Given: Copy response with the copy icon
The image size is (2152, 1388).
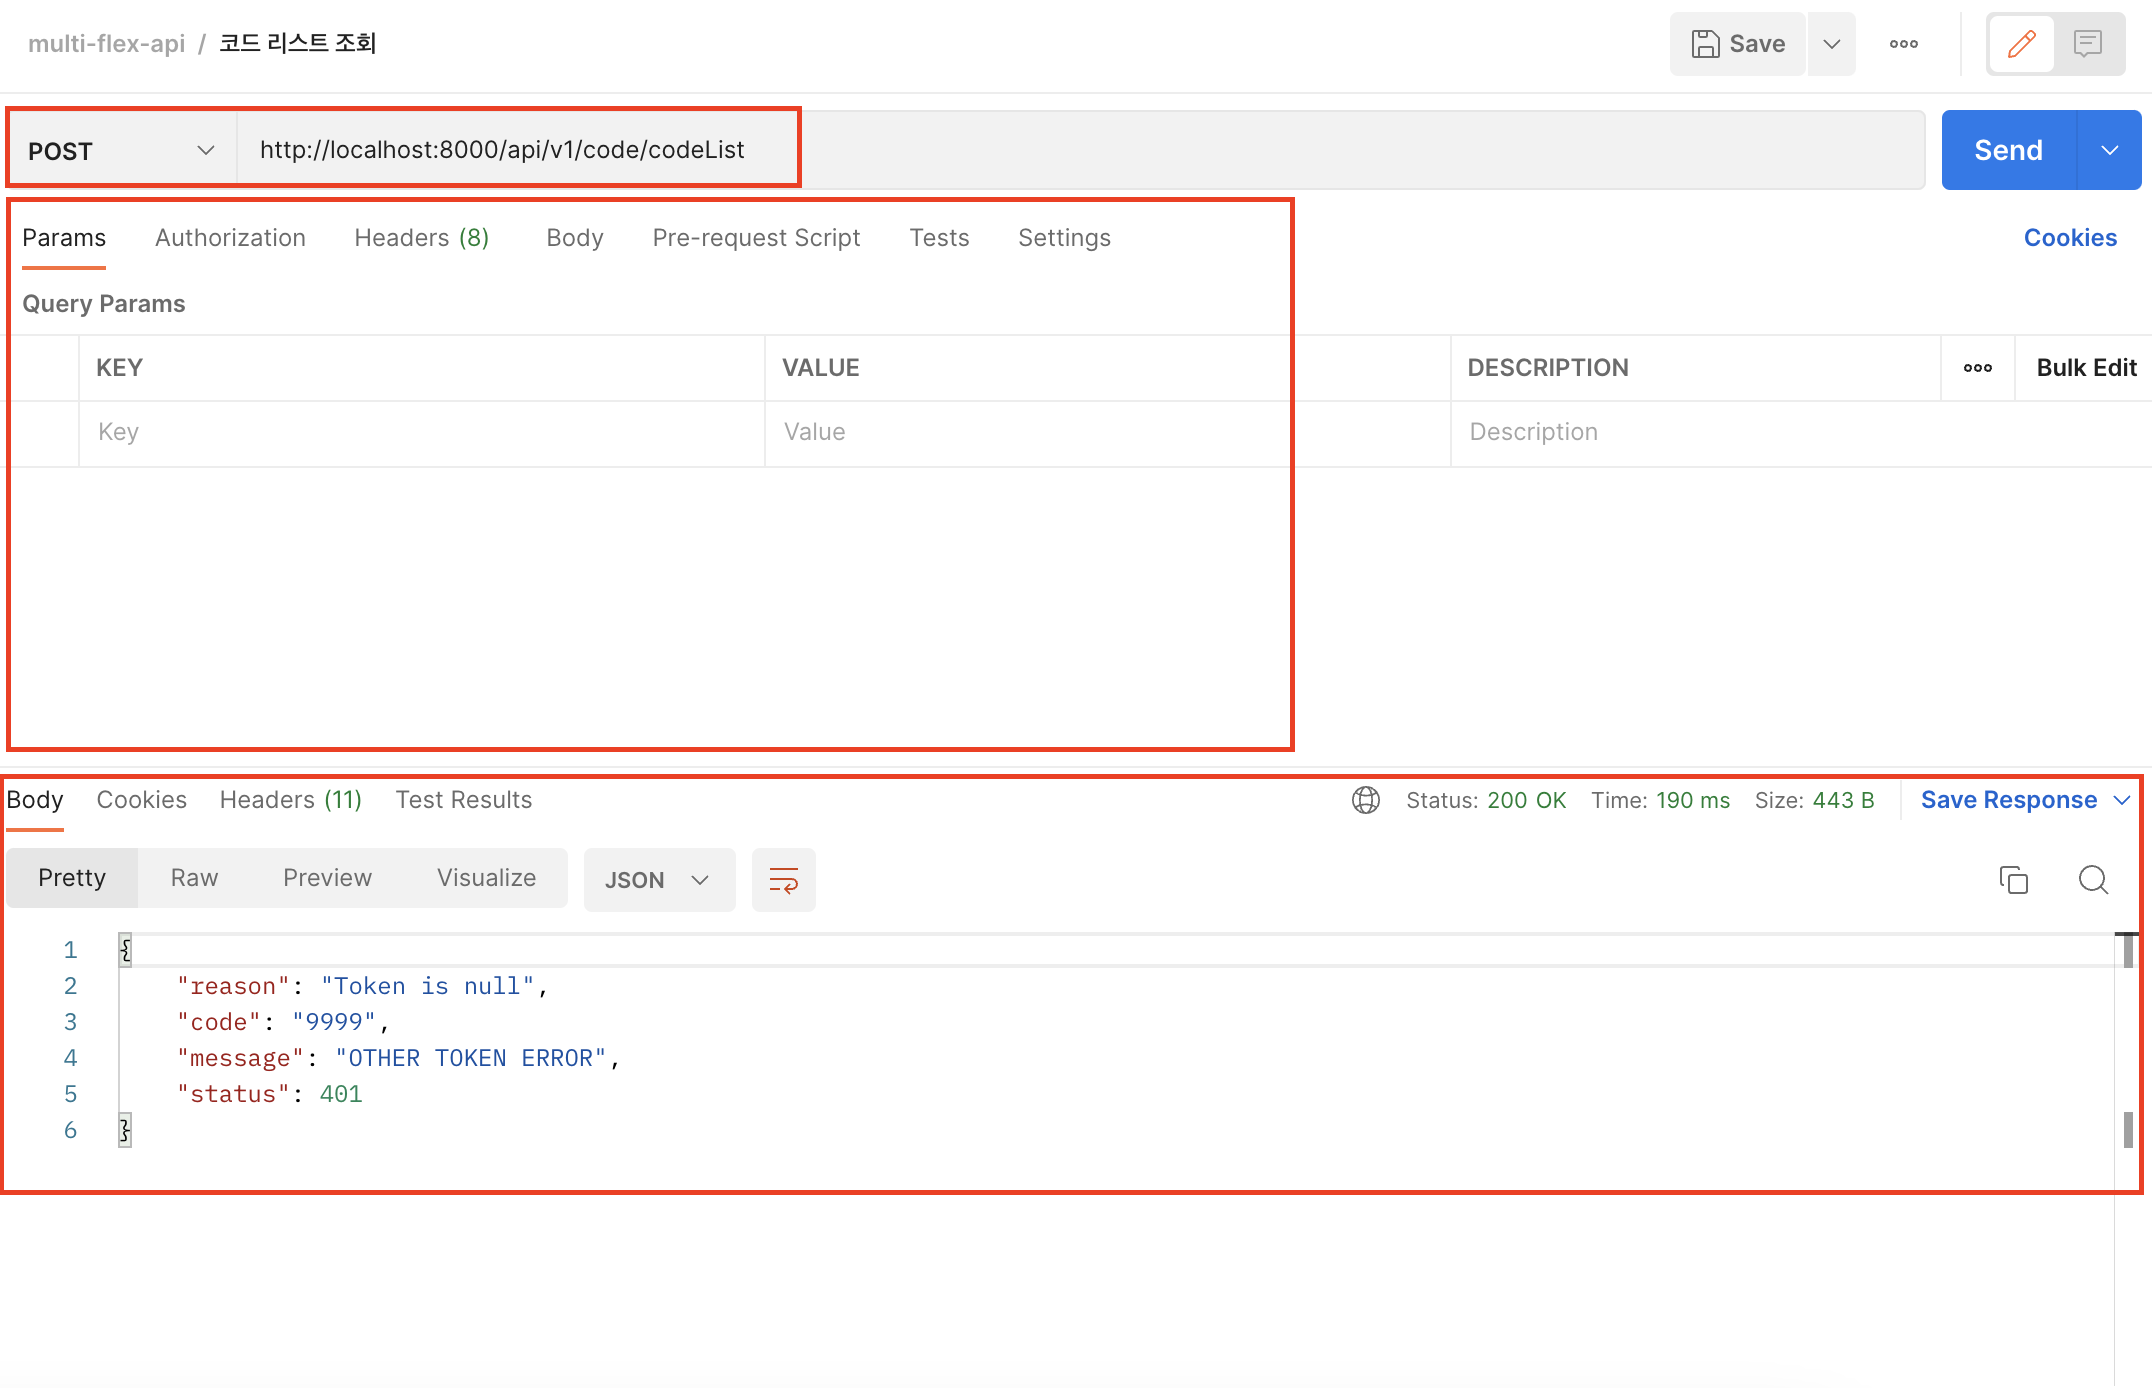Looking at the screenshot, I should coord(2013,880).
